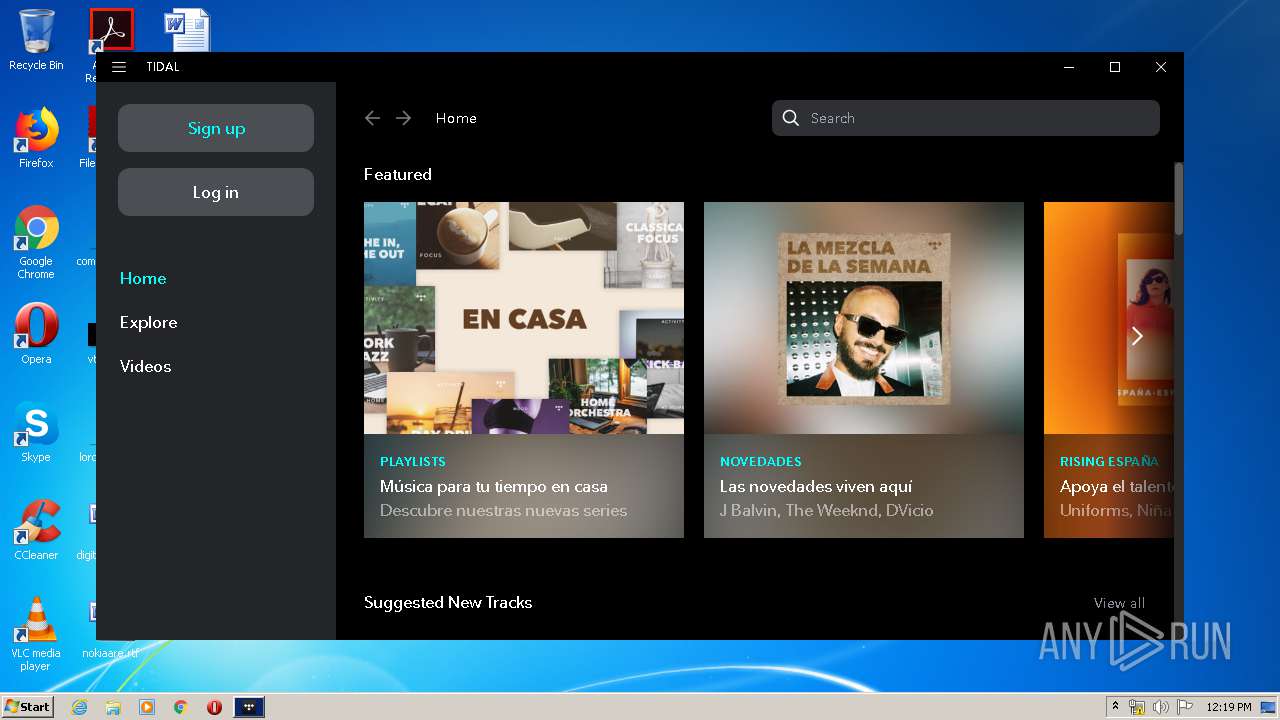The image size is (1280, 720).
Task: Focus the Search input field
Action: [966, 118]
